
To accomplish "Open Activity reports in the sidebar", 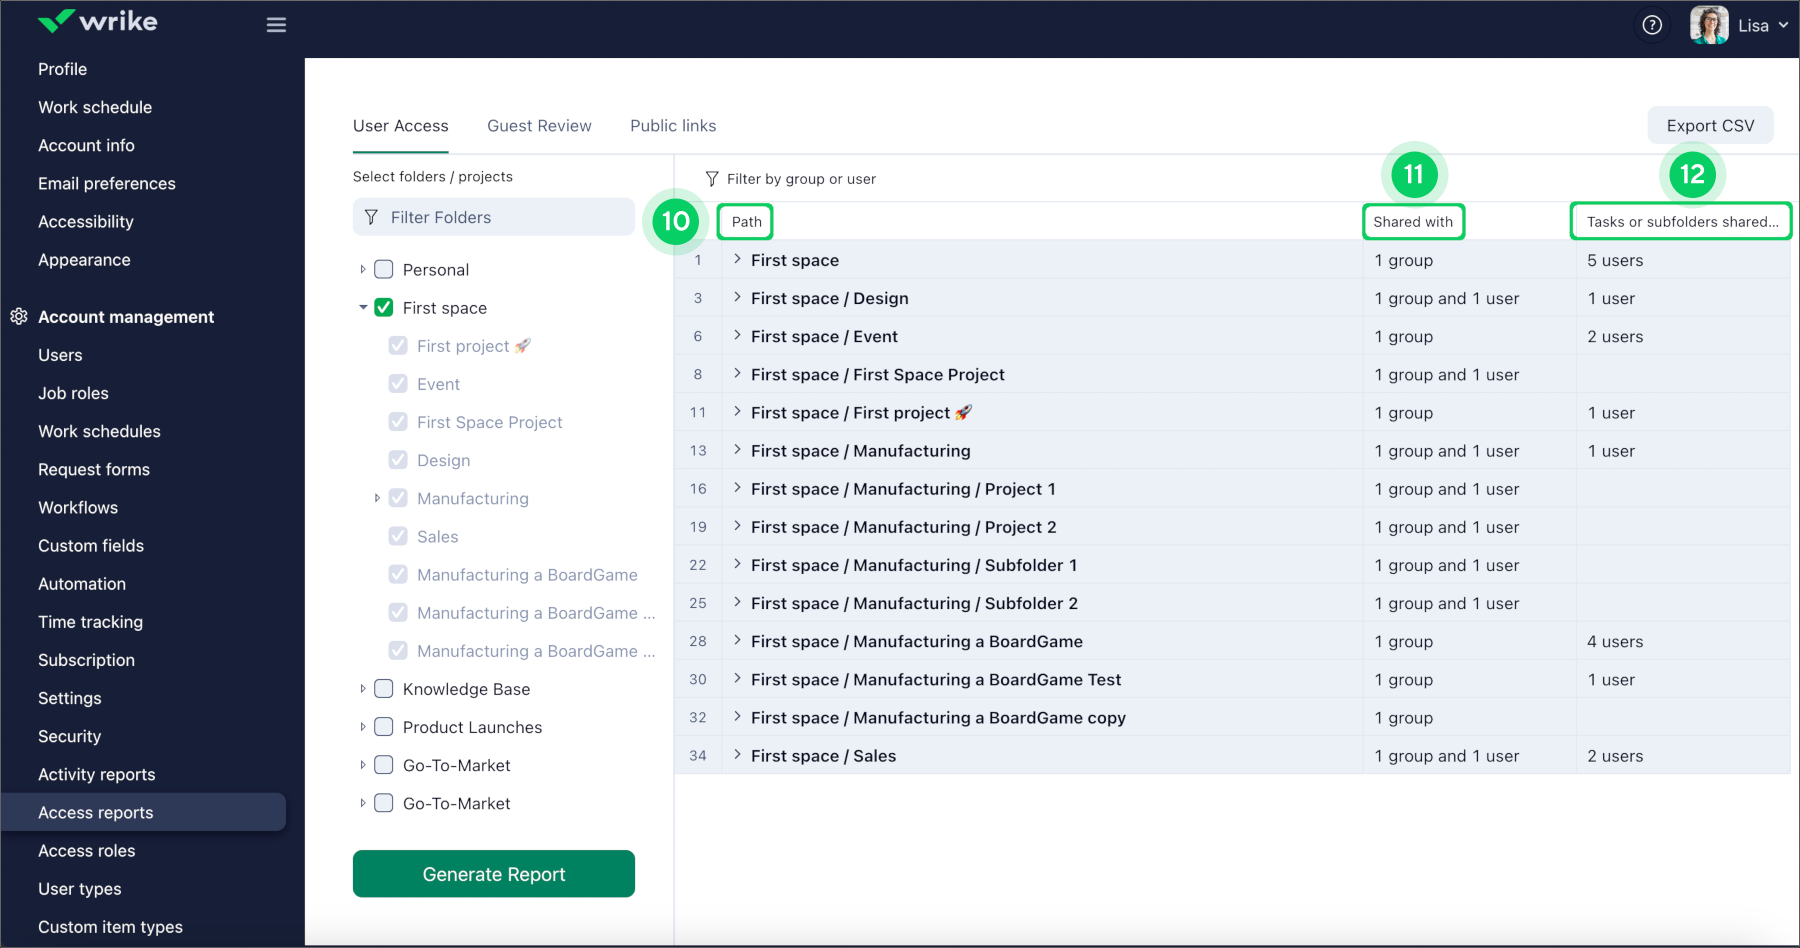I will (x=97, y=775).
